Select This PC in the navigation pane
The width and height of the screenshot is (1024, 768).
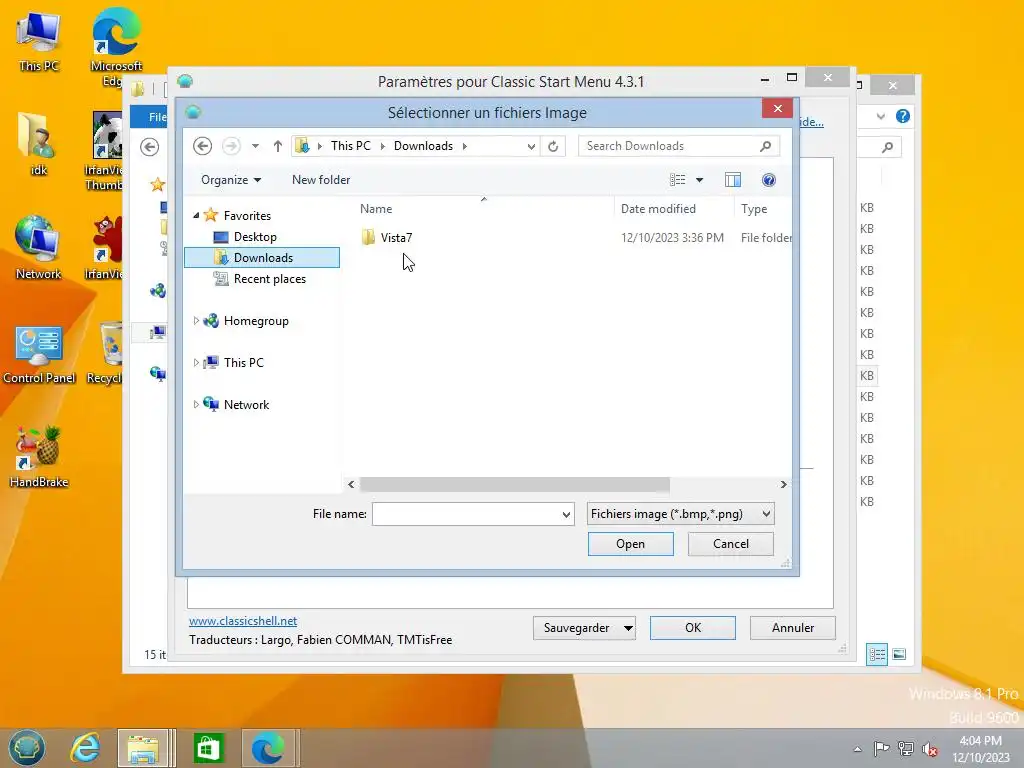(243, 362)
